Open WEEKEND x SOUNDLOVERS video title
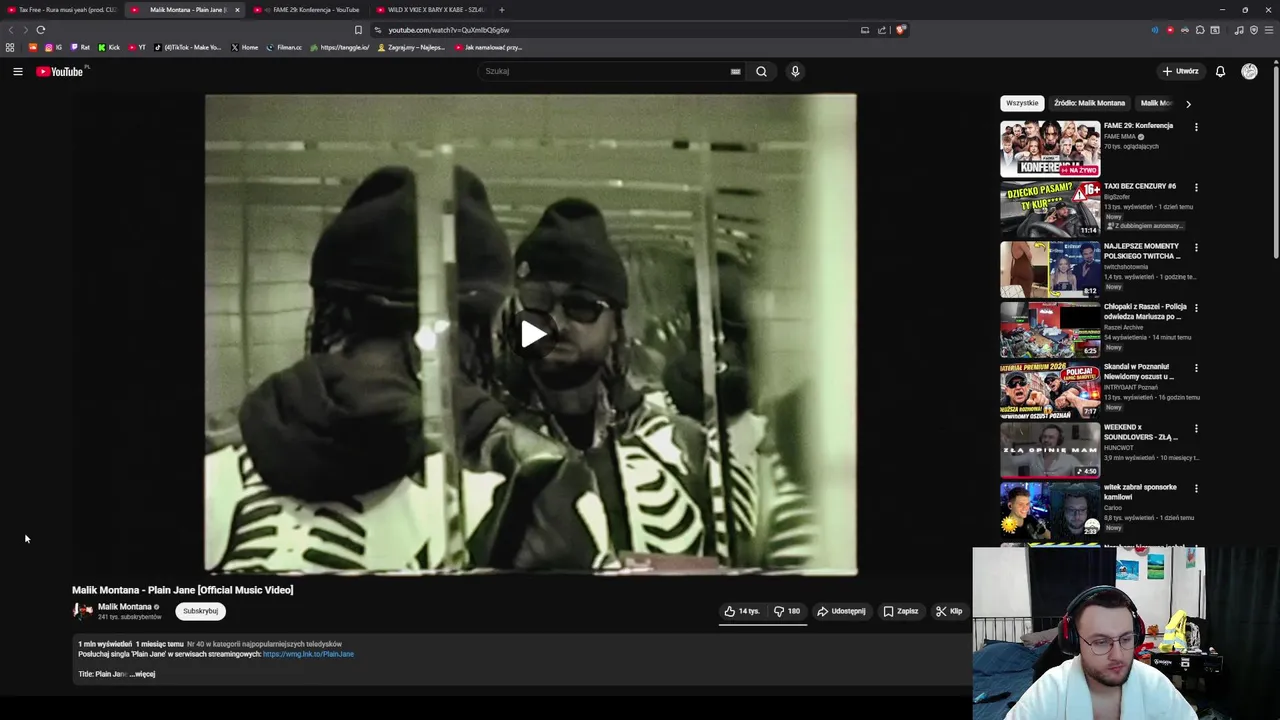Viewport: 1280px width, 720px height. coord(1142,432)
